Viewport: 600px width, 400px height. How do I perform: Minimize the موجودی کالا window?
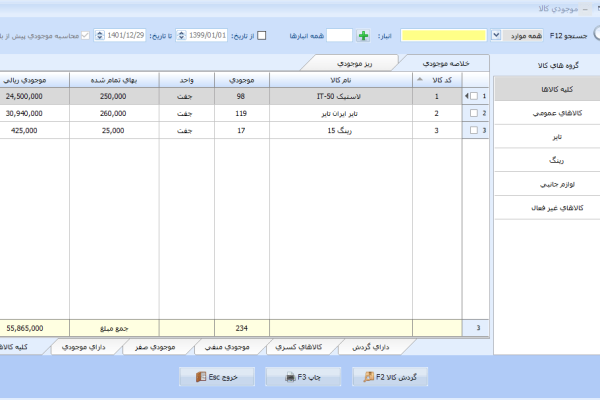[585, 9]
